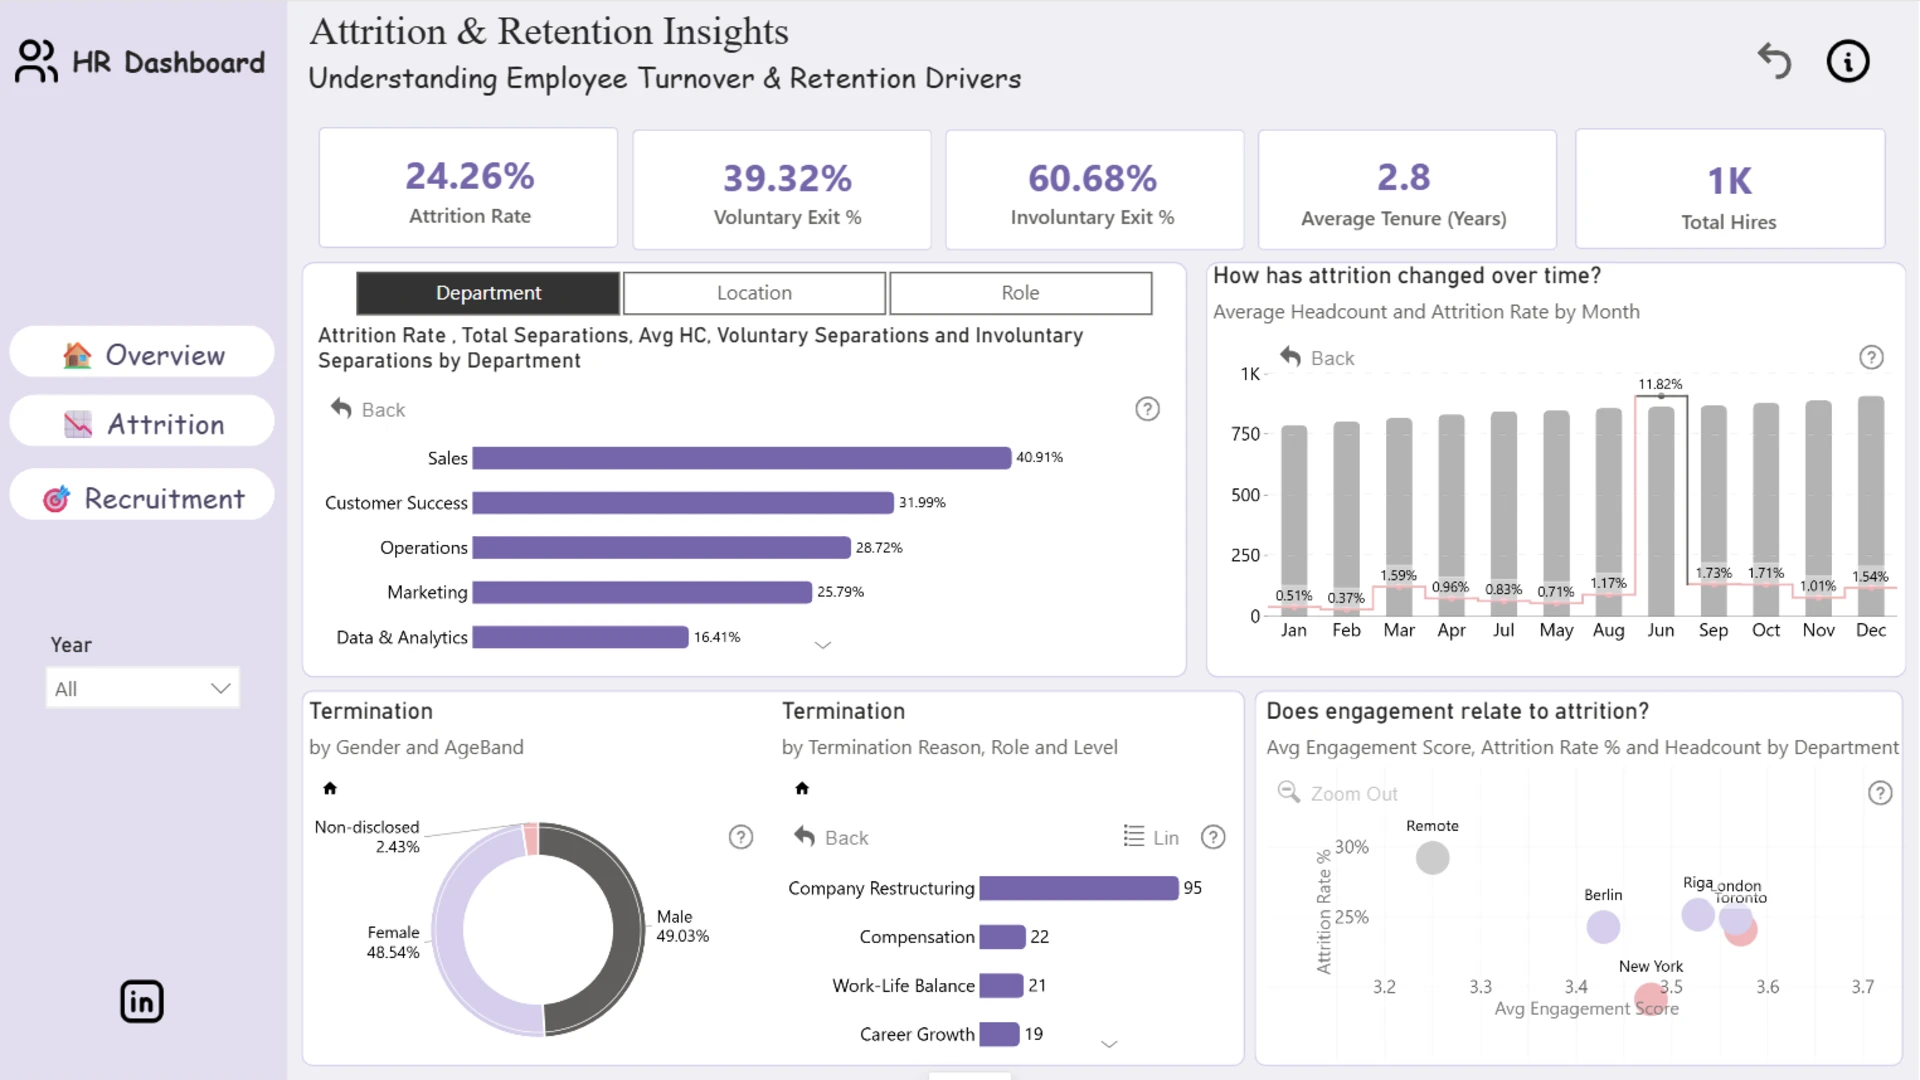This screenshot has height=1080, width=1920.
Task: Open the Year filter dropdown
Action: 143,688
